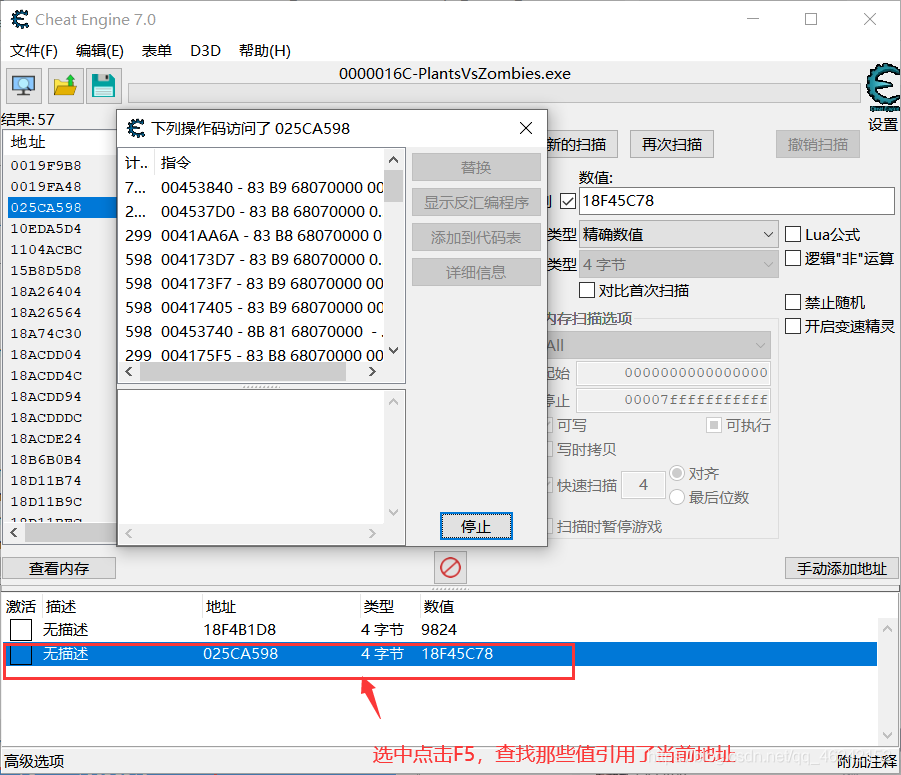Image resolution: width=901 pixels, height=775 pixels.
Task: Click the 显示反汇编程序 button
Action: pos(476,202)
